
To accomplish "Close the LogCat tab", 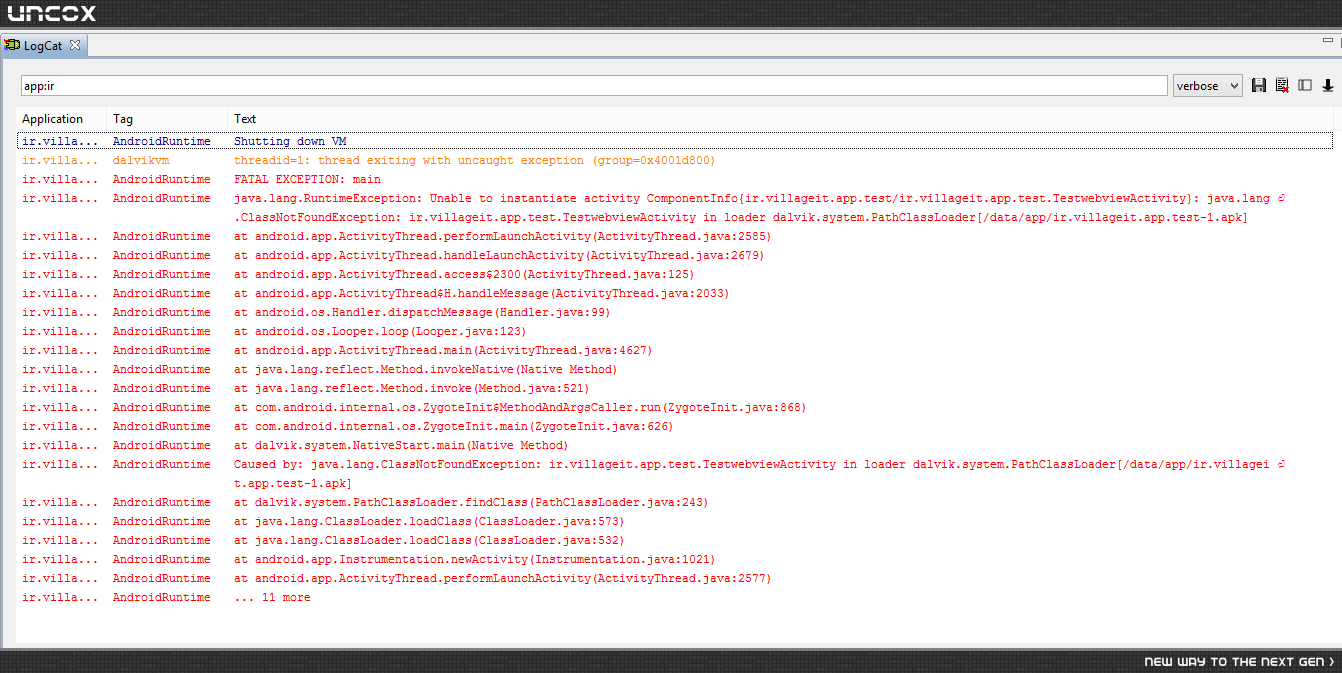I will tap(75, 45).
